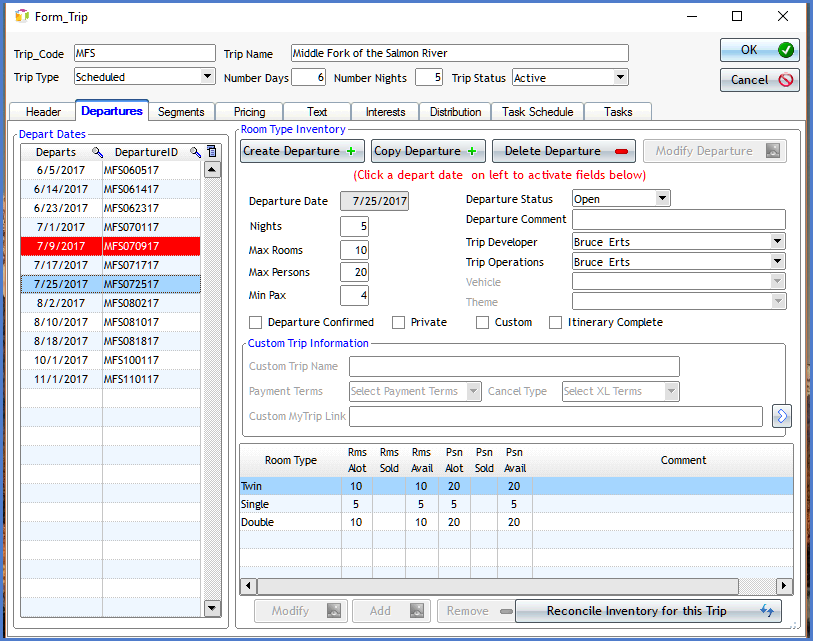Open the Trip Type dropdown

click(207, 76)
